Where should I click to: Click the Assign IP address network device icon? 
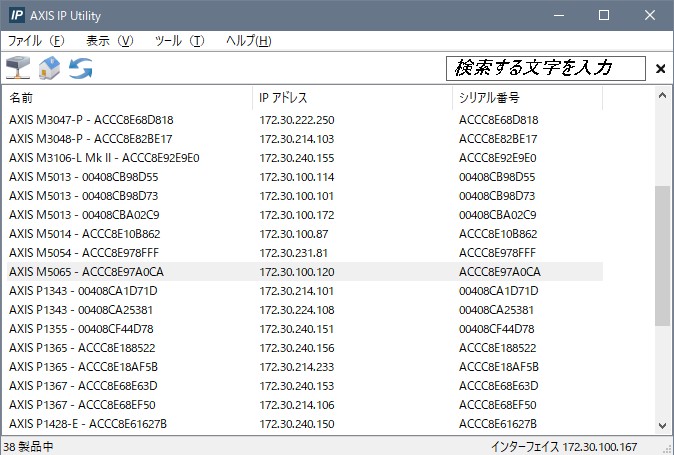[x=18, y=68]
